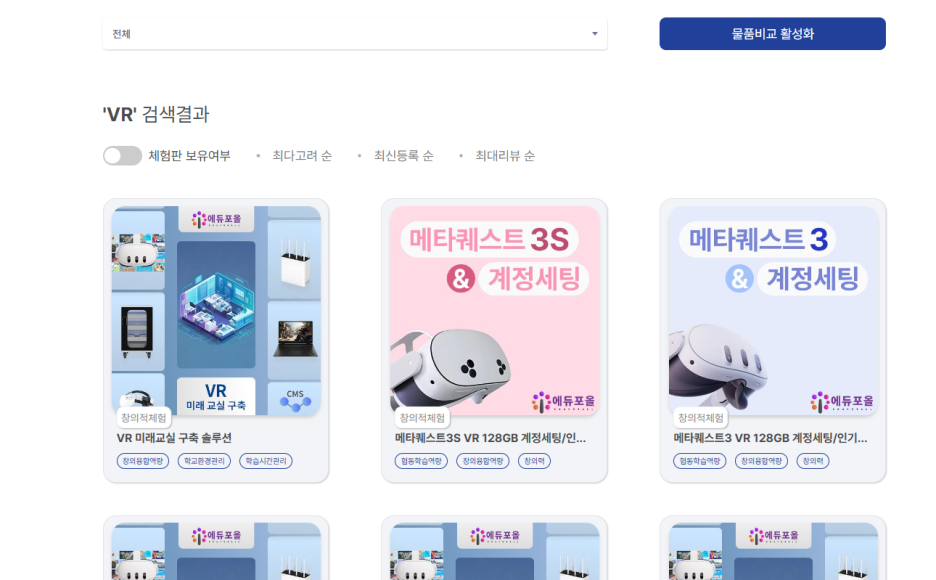The image size is (936, 580).
Task: Sort results by 최다고려 순
Action: coord(302,156)
